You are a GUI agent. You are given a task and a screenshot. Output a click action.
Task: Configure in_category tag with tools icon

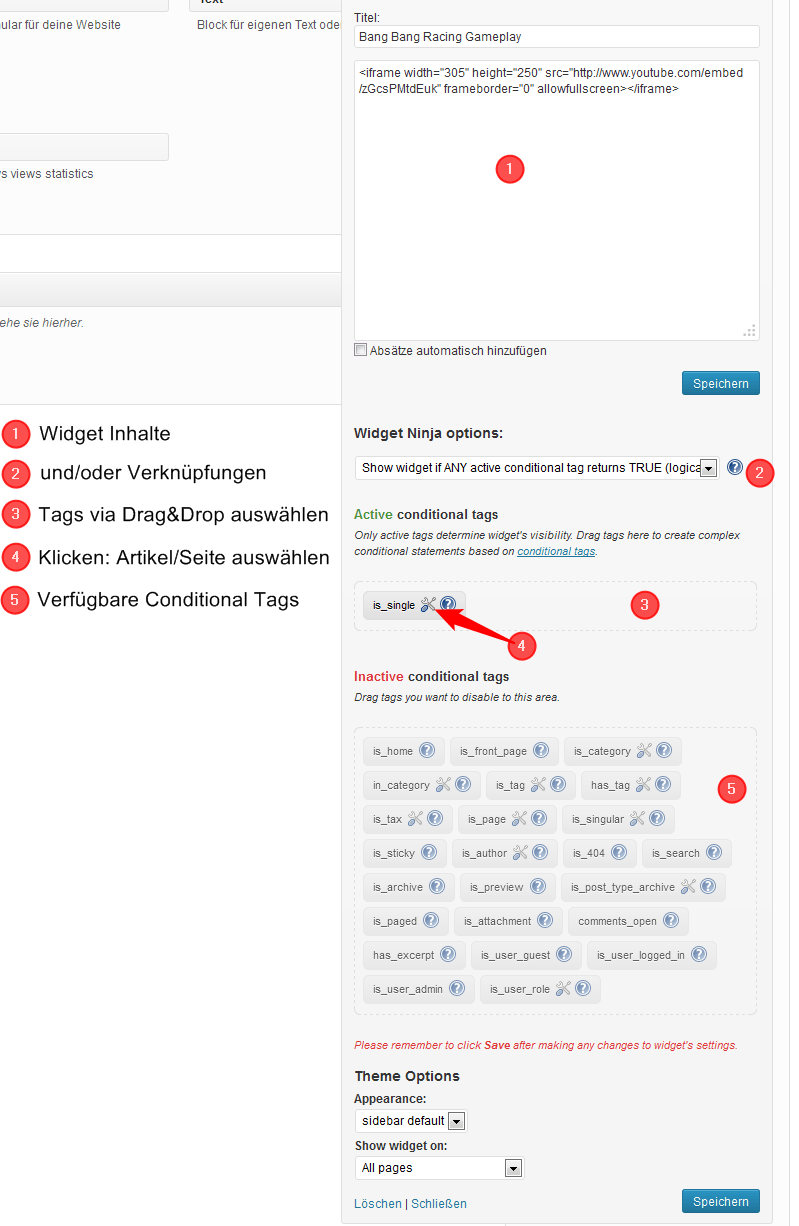tap(443, 785)
